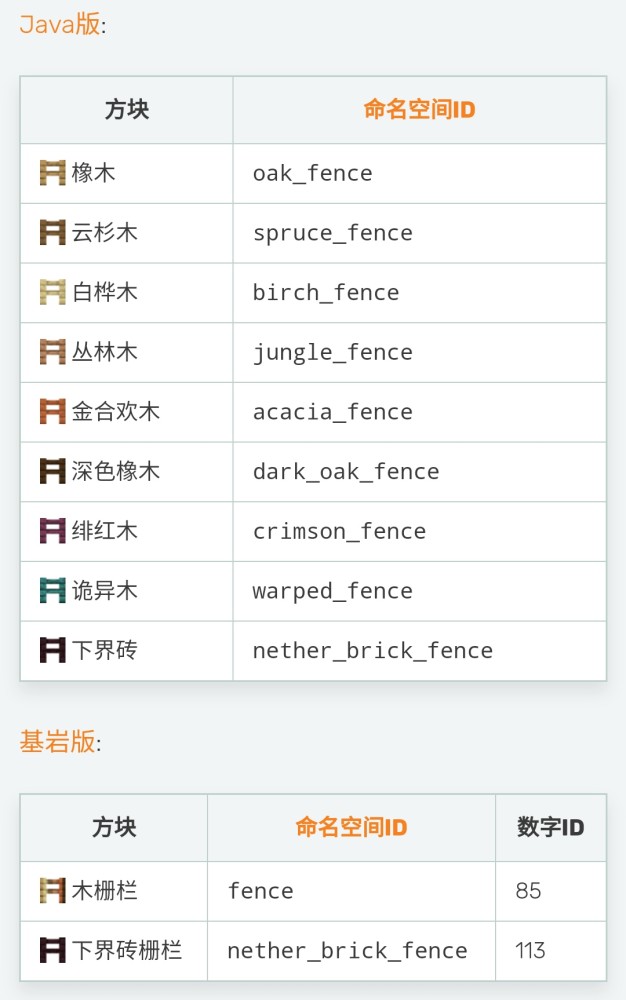
Task: Click the spruce fence icon beside 云杉木
Action: pyautogui.click(x=52, y=233)
